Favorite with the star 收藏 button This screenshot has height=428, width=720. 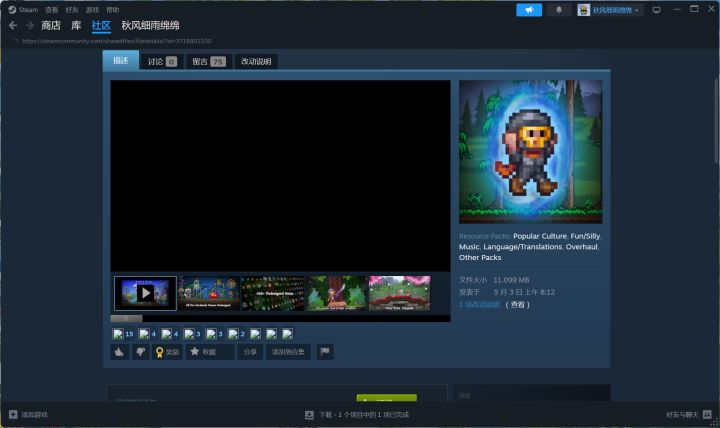click(x=210, y=352)
